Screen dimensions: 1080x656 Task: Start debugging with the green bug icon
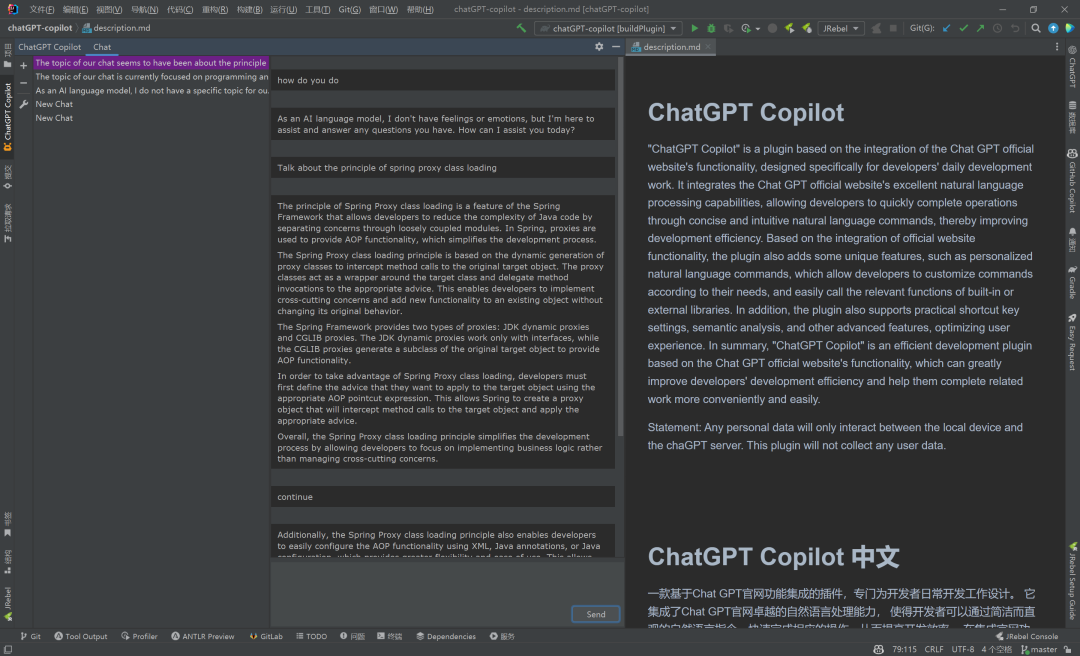click(712, 28)
